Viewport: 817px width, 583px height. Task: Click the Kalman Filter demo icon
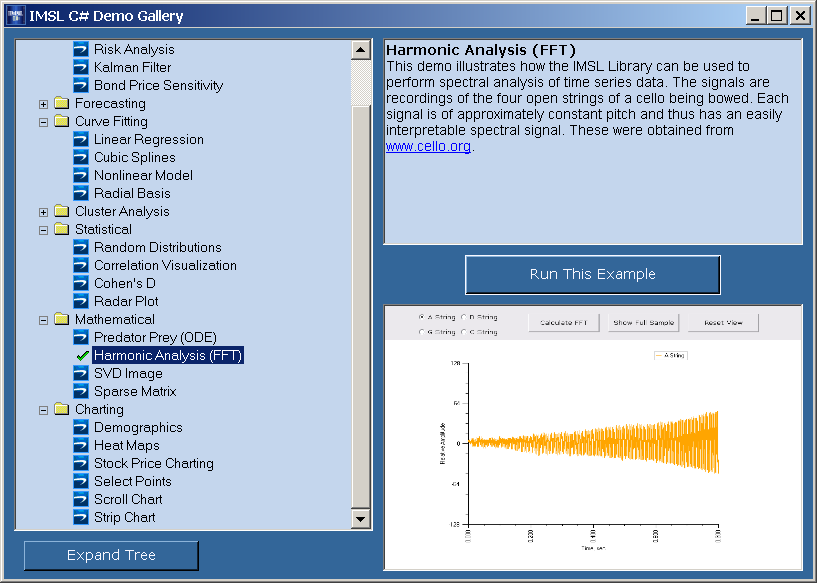coord(81,67)
